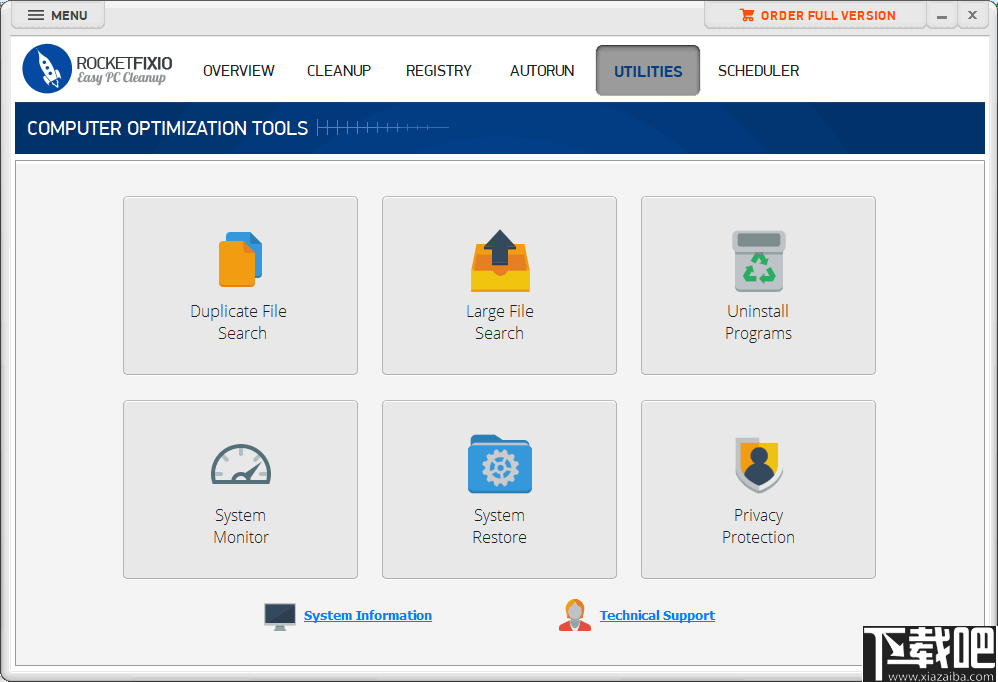Open the REGISTRY tab
This screenshot has height=682, width=998.
pos(439,71)
